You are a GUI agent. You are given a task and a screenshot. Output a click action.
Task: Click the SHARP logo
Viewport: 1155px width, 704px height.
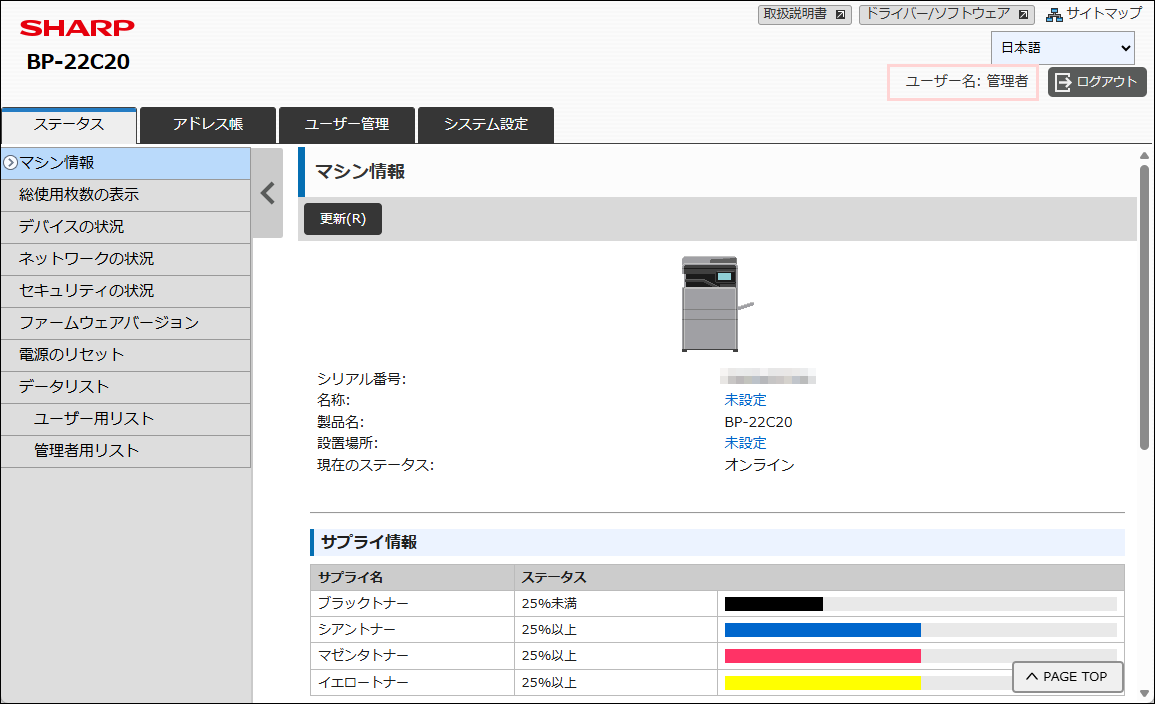tap(77, 28)
